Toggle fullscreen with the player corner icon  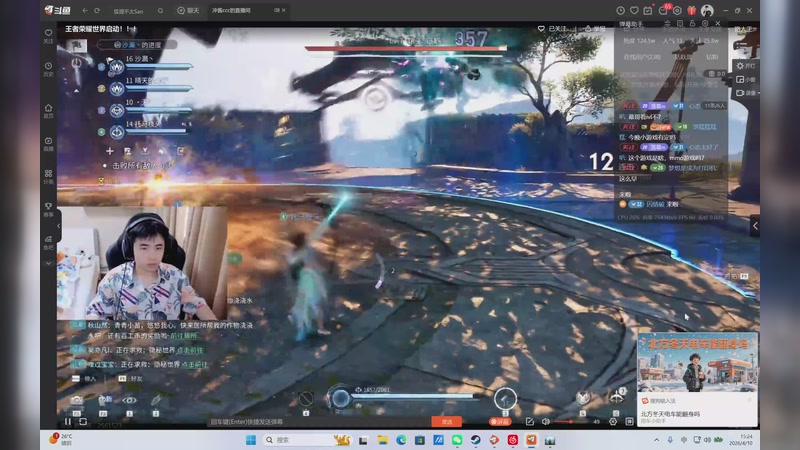pos(630,421)
